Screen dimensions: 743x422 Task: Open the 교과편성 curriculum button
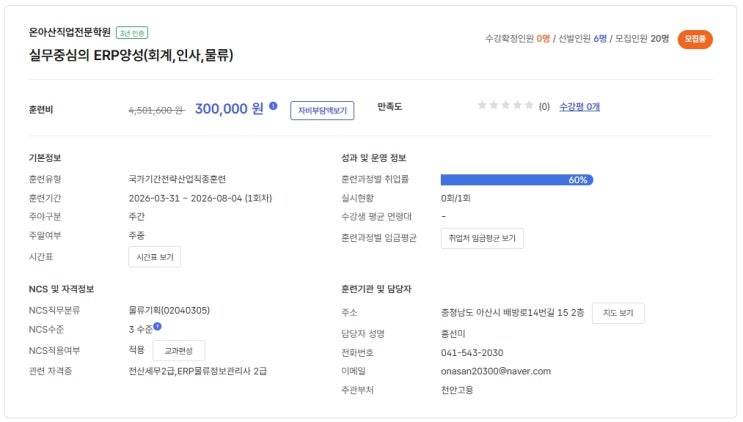(179, 350)
